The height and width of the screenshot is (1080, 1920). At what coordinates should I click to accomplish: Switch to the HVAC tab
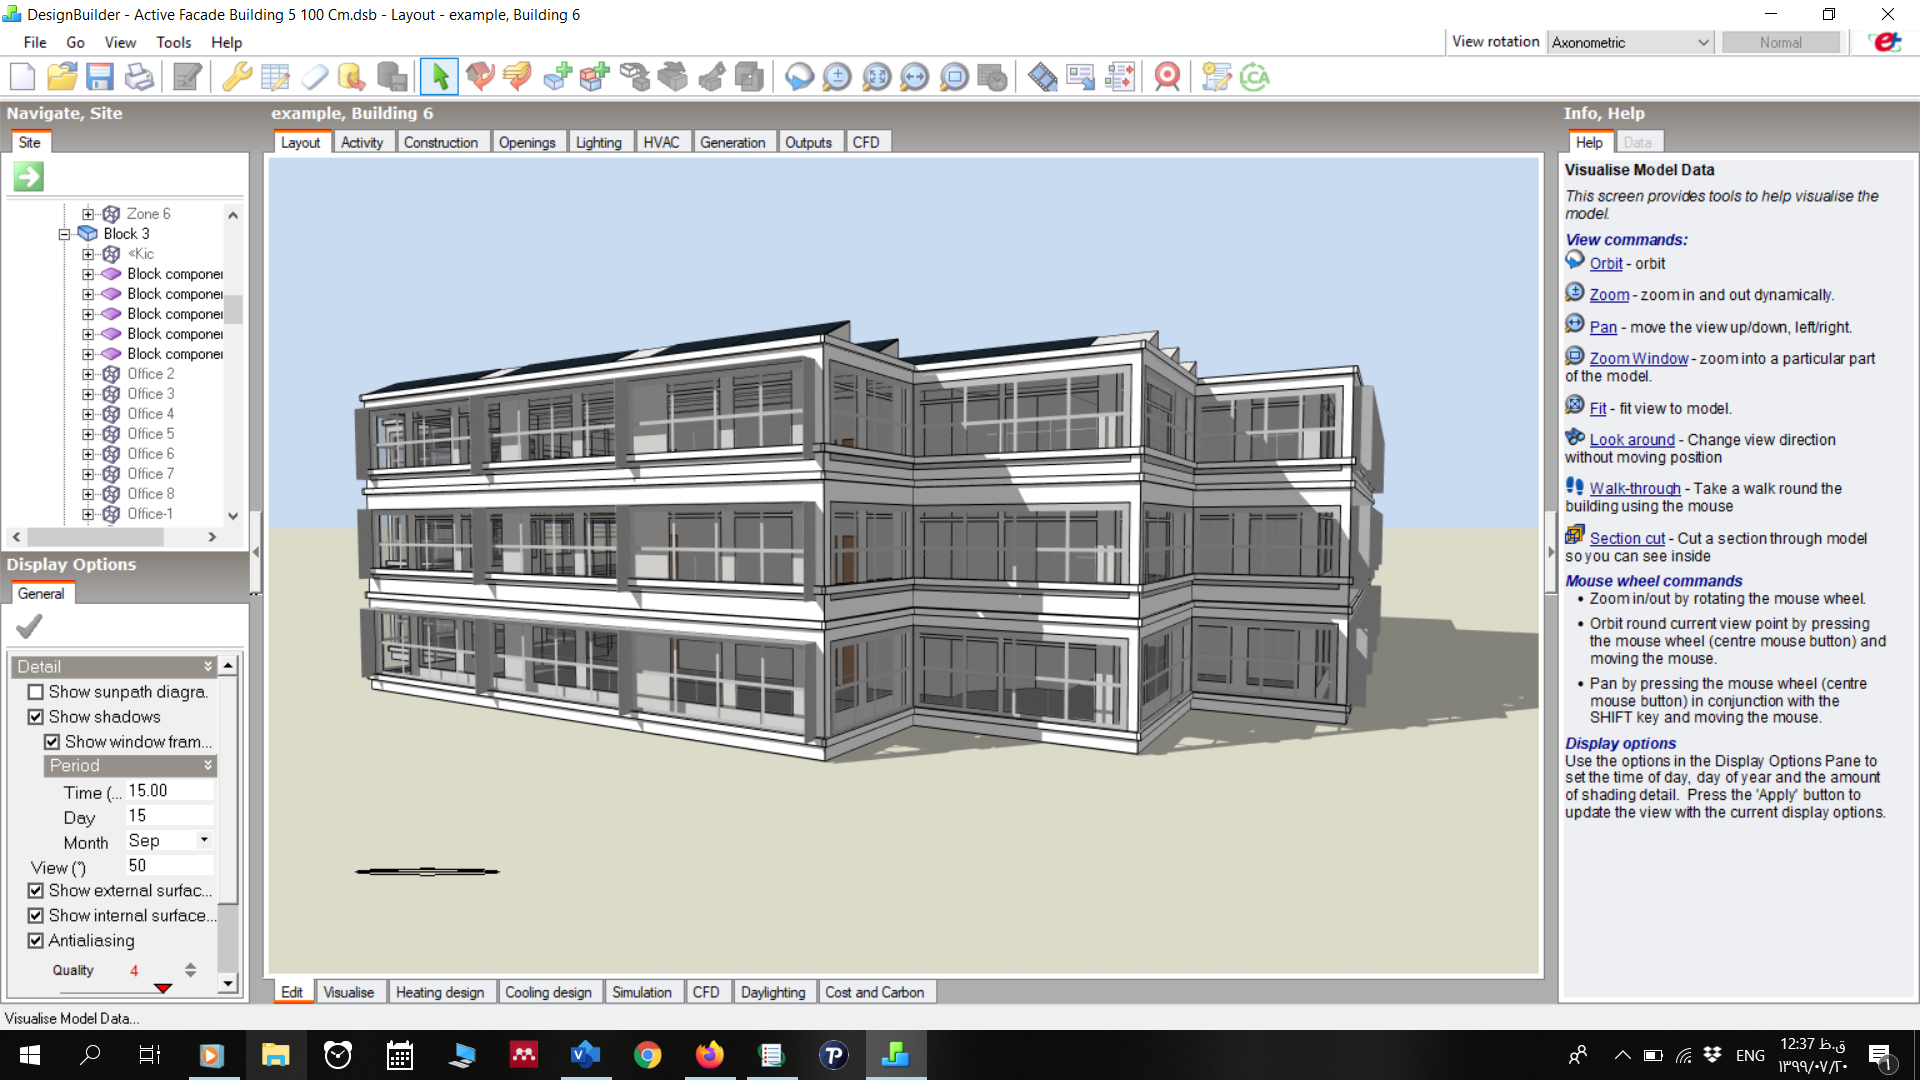click(661, 142)
